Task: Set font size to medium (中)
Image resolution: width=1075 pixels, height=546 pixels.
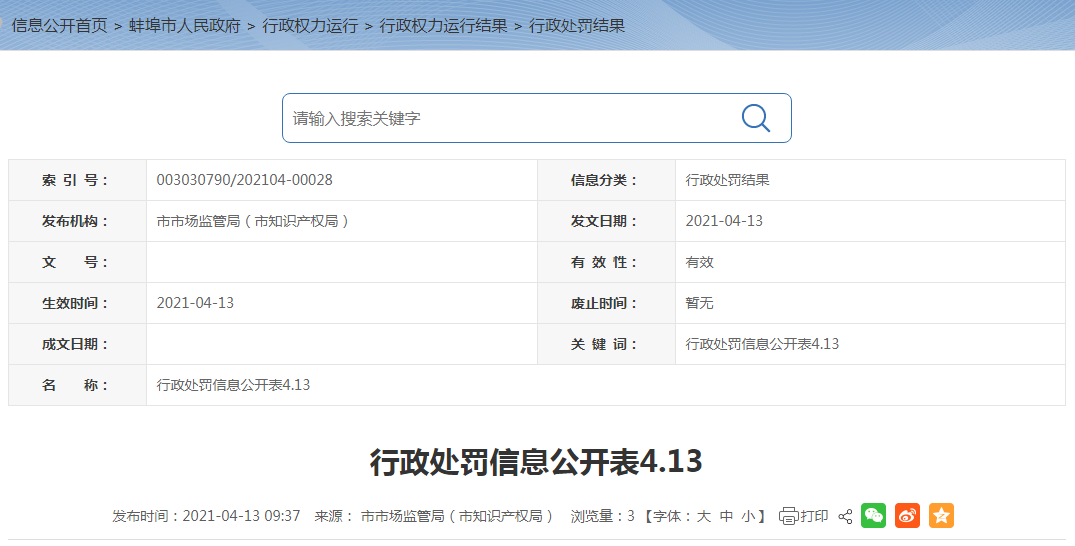Action: coord(726,516)
